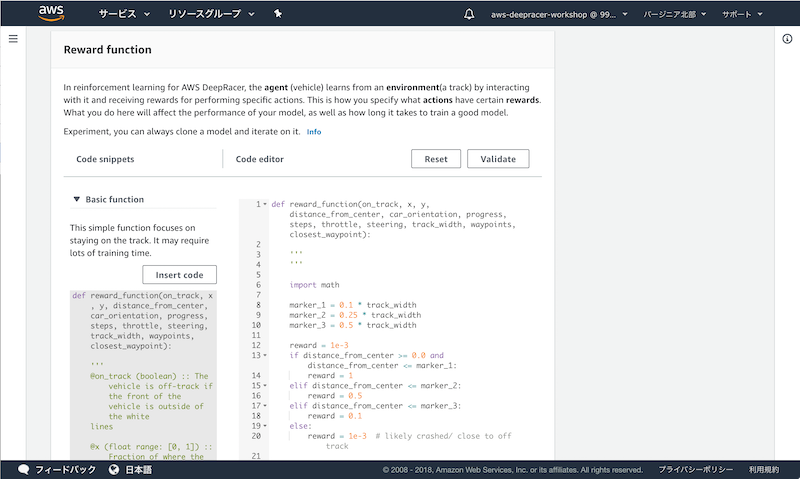Click '@on_track (boolean)' in the snippet
Screen dimensions: 800x479
(x=133, y=376)
